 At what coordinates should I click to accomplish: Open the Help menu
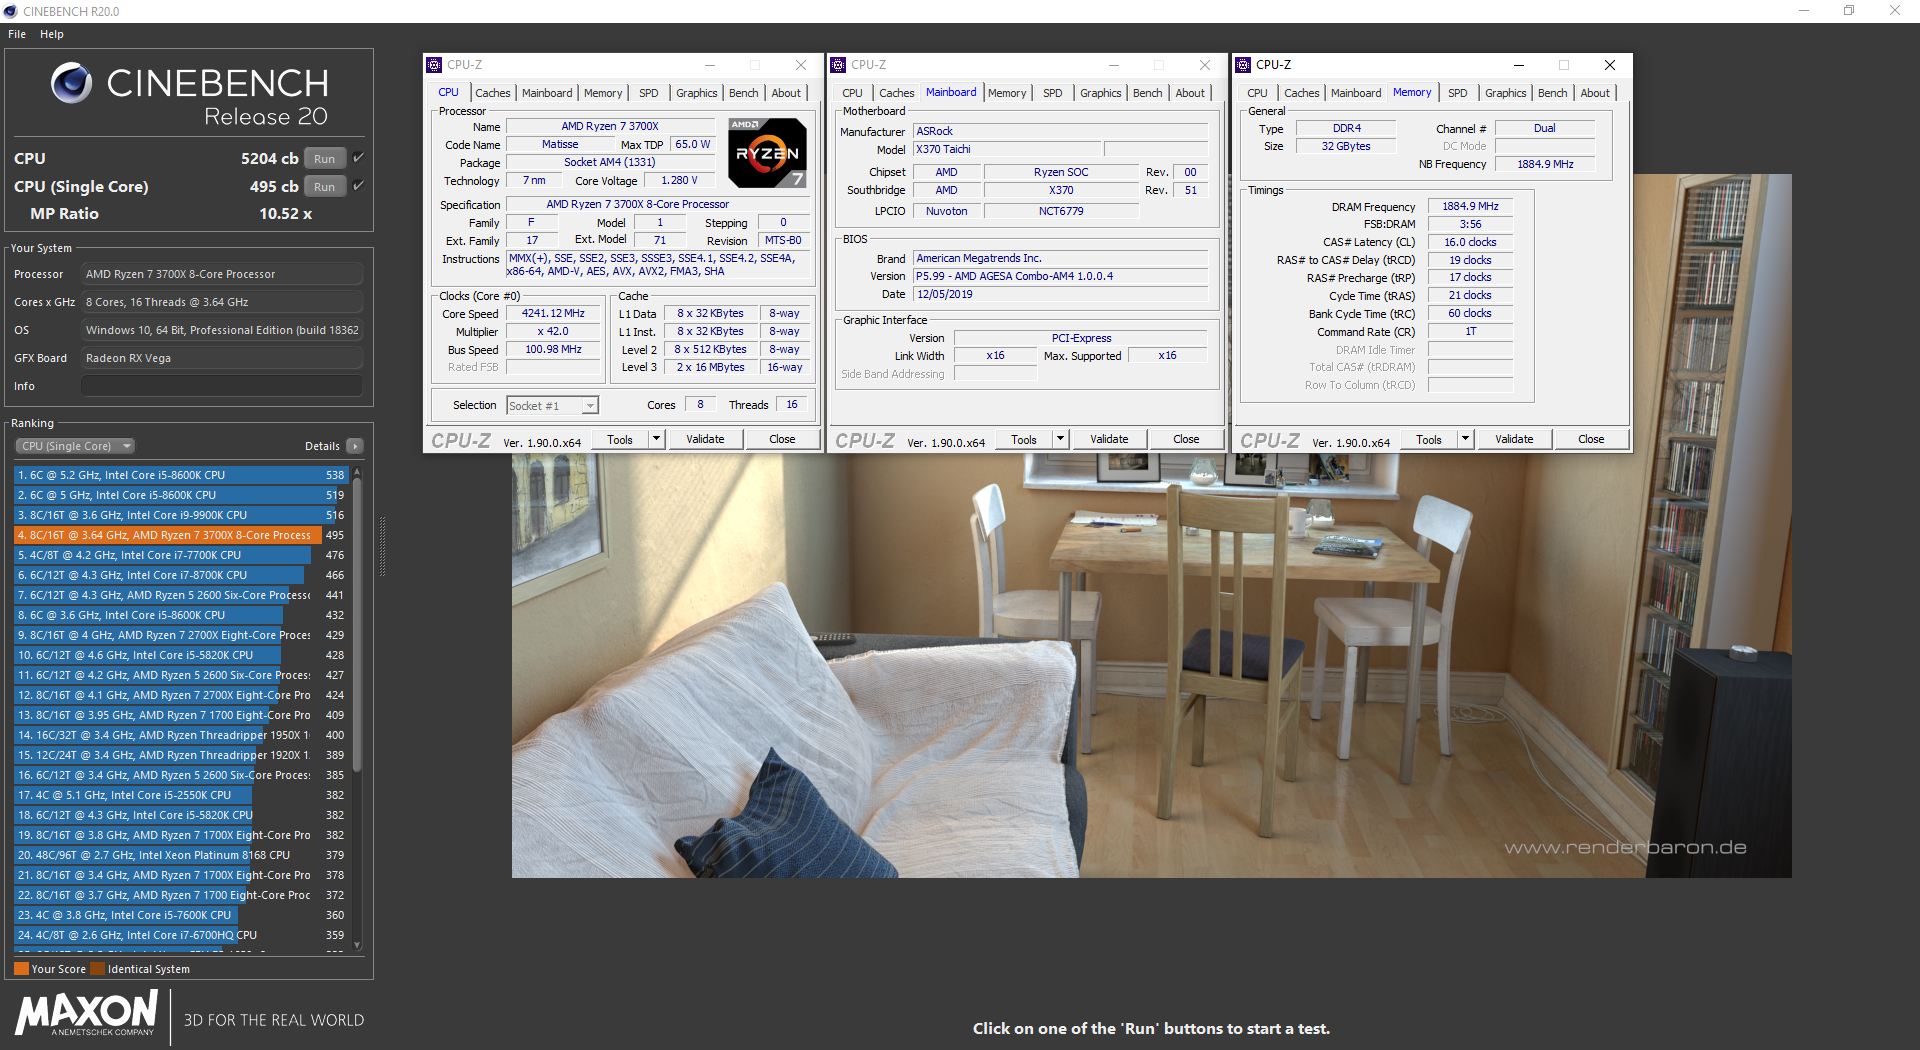click(x=52, y=34)
